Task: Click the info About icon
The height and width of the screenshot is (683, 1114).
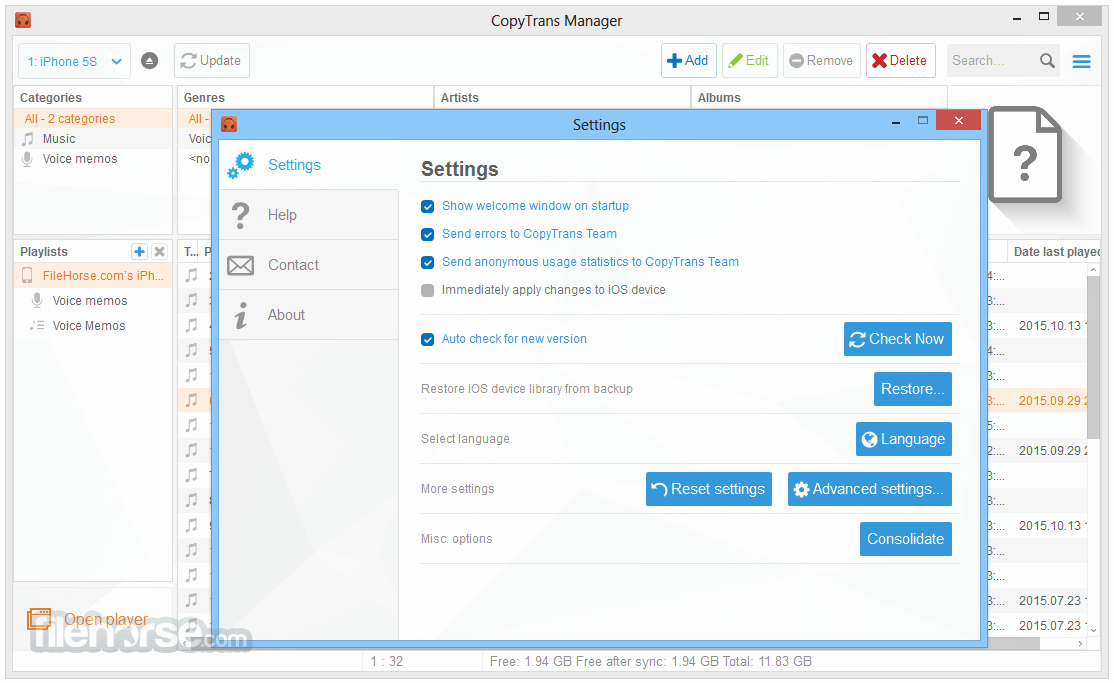Action: (x=242, y=315)
